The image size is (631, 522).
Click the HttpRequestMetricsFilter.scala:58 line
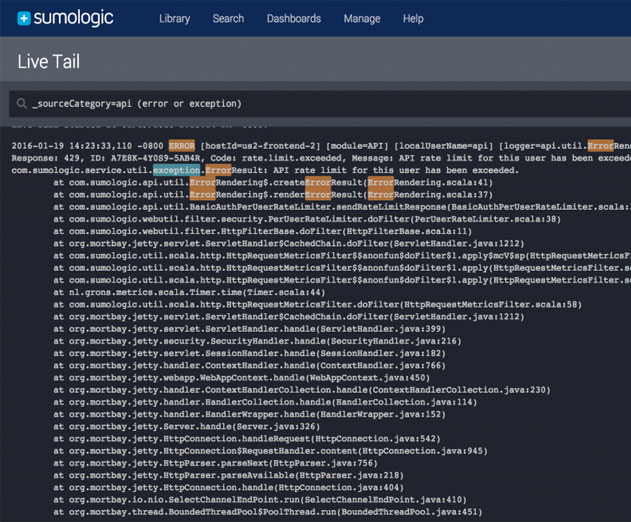coord(318,305)
